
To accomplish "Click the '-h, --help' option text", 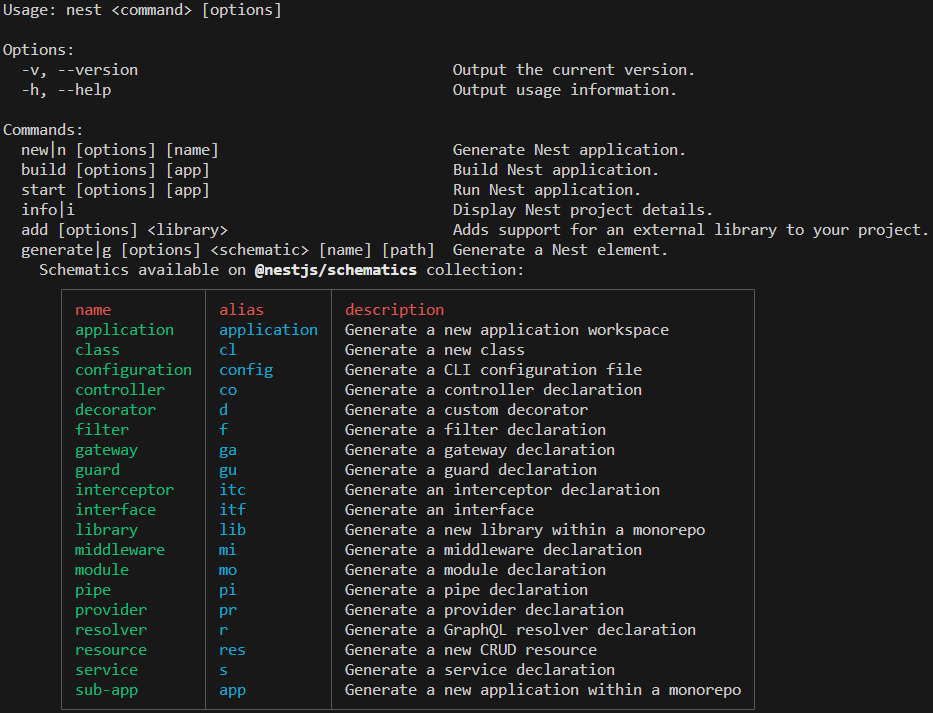I will [66, 90].
